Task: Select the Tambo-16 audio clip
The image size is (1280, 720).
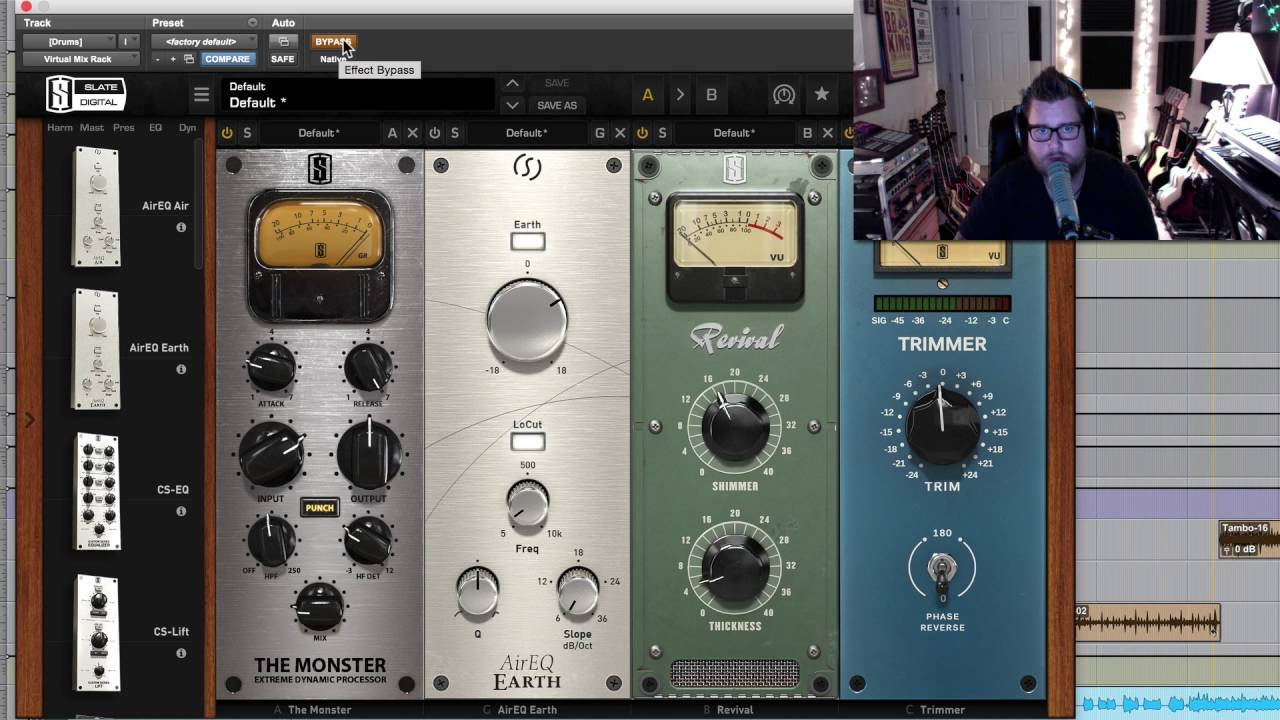Action: pyautogui.click(x=1250, y=540)
